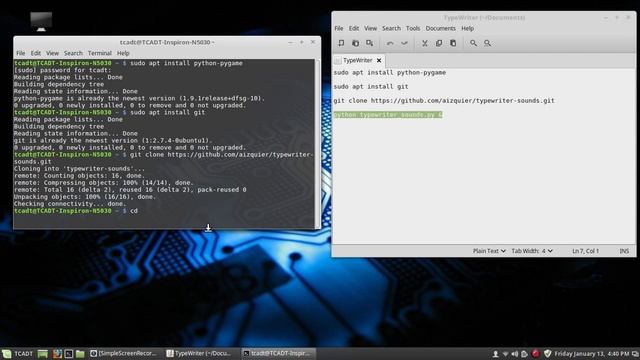The height and width of the screenshot is (360, 640).
Task: Click terminal title bar tcadt@TCADT-Inspiron-N5030
Action: click(167, 42)
